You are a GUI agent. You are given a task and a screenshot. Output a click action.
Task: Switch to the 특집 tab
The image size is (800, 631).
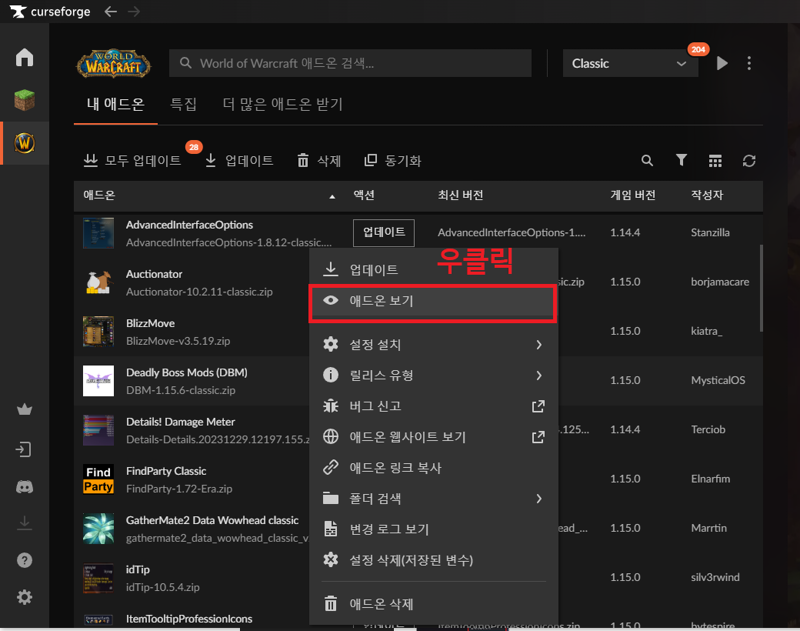[183, 104]
